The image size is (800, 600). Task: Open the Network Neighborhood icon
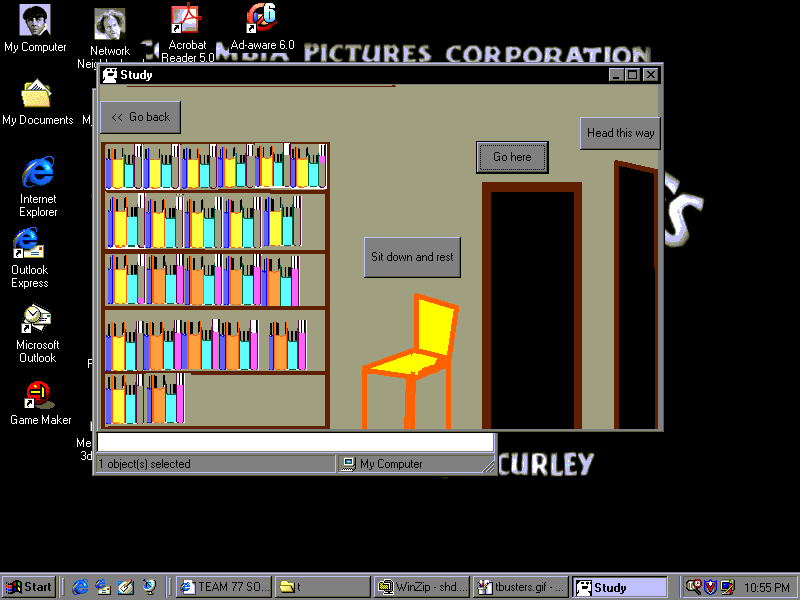(109, 25)
